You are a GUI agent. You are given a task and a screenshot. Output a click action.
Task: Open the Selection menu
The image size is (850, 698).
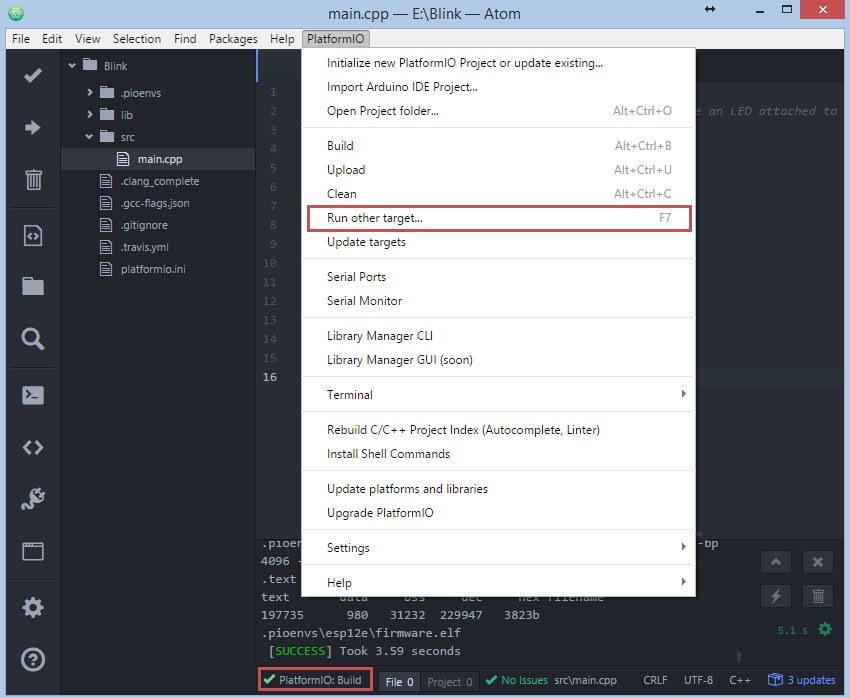137,39
